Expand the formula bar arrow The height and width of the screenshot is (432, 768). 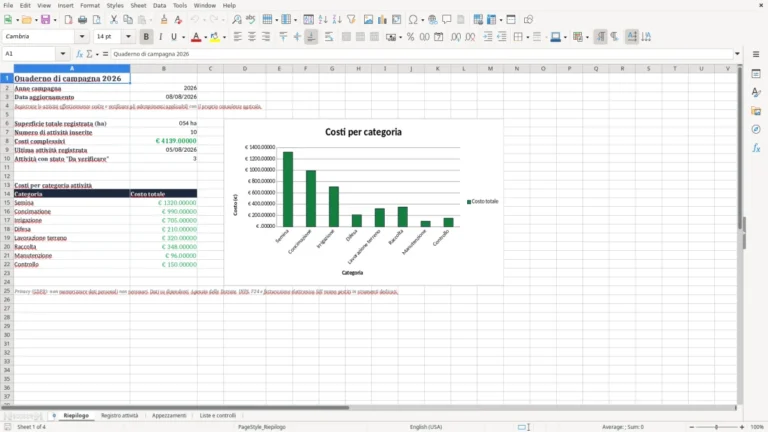point(737,54)
